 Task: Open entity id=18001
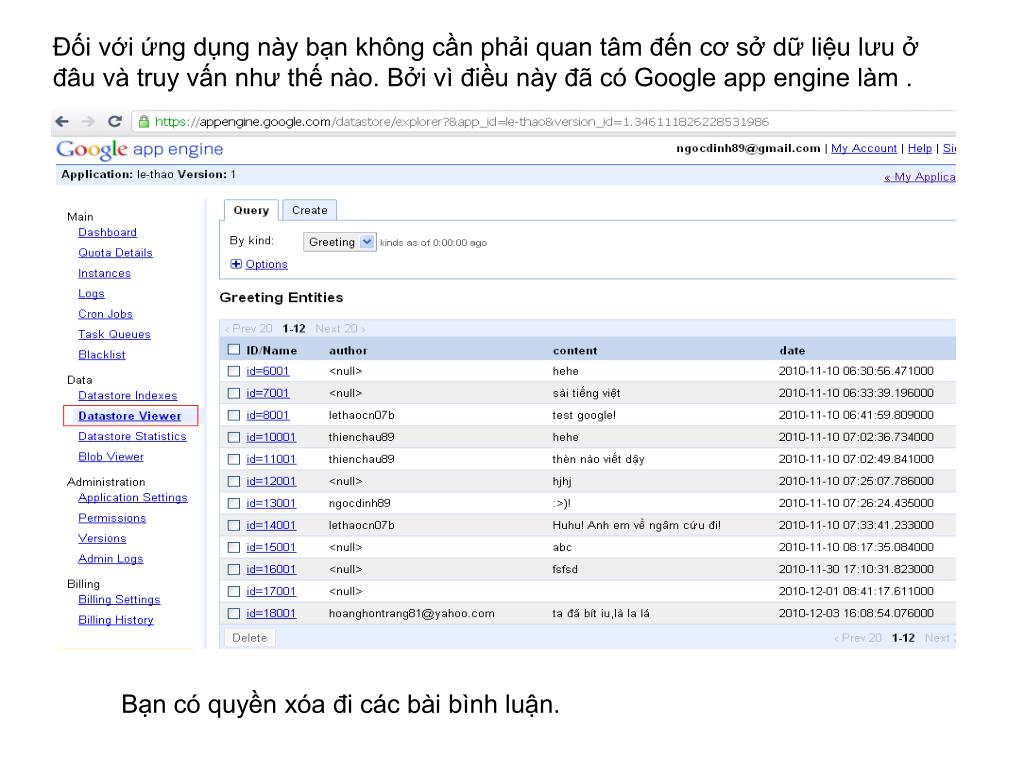pos(271,614)
